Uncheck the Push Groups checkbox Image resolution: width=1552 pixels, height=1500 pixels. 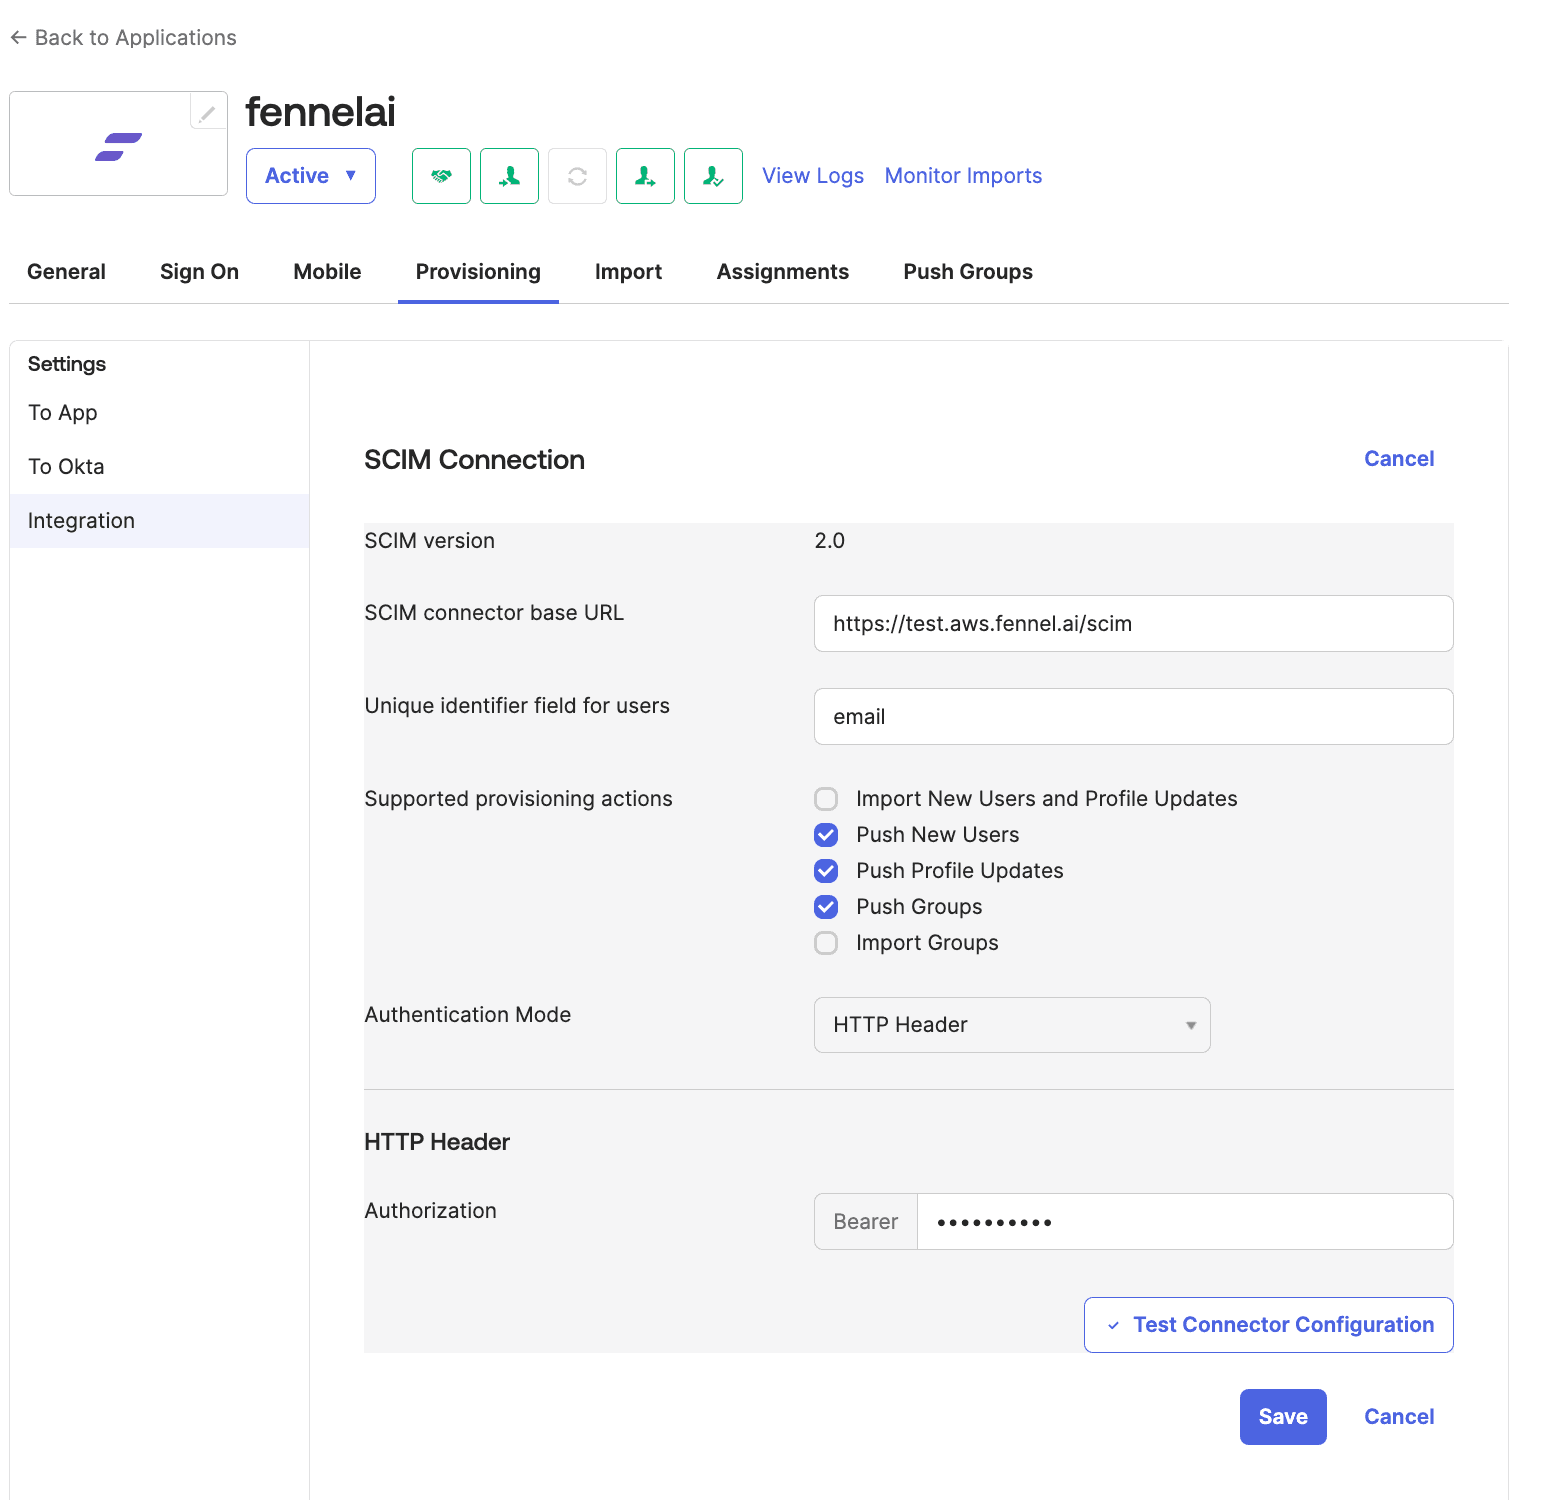(x=826, y=907)
